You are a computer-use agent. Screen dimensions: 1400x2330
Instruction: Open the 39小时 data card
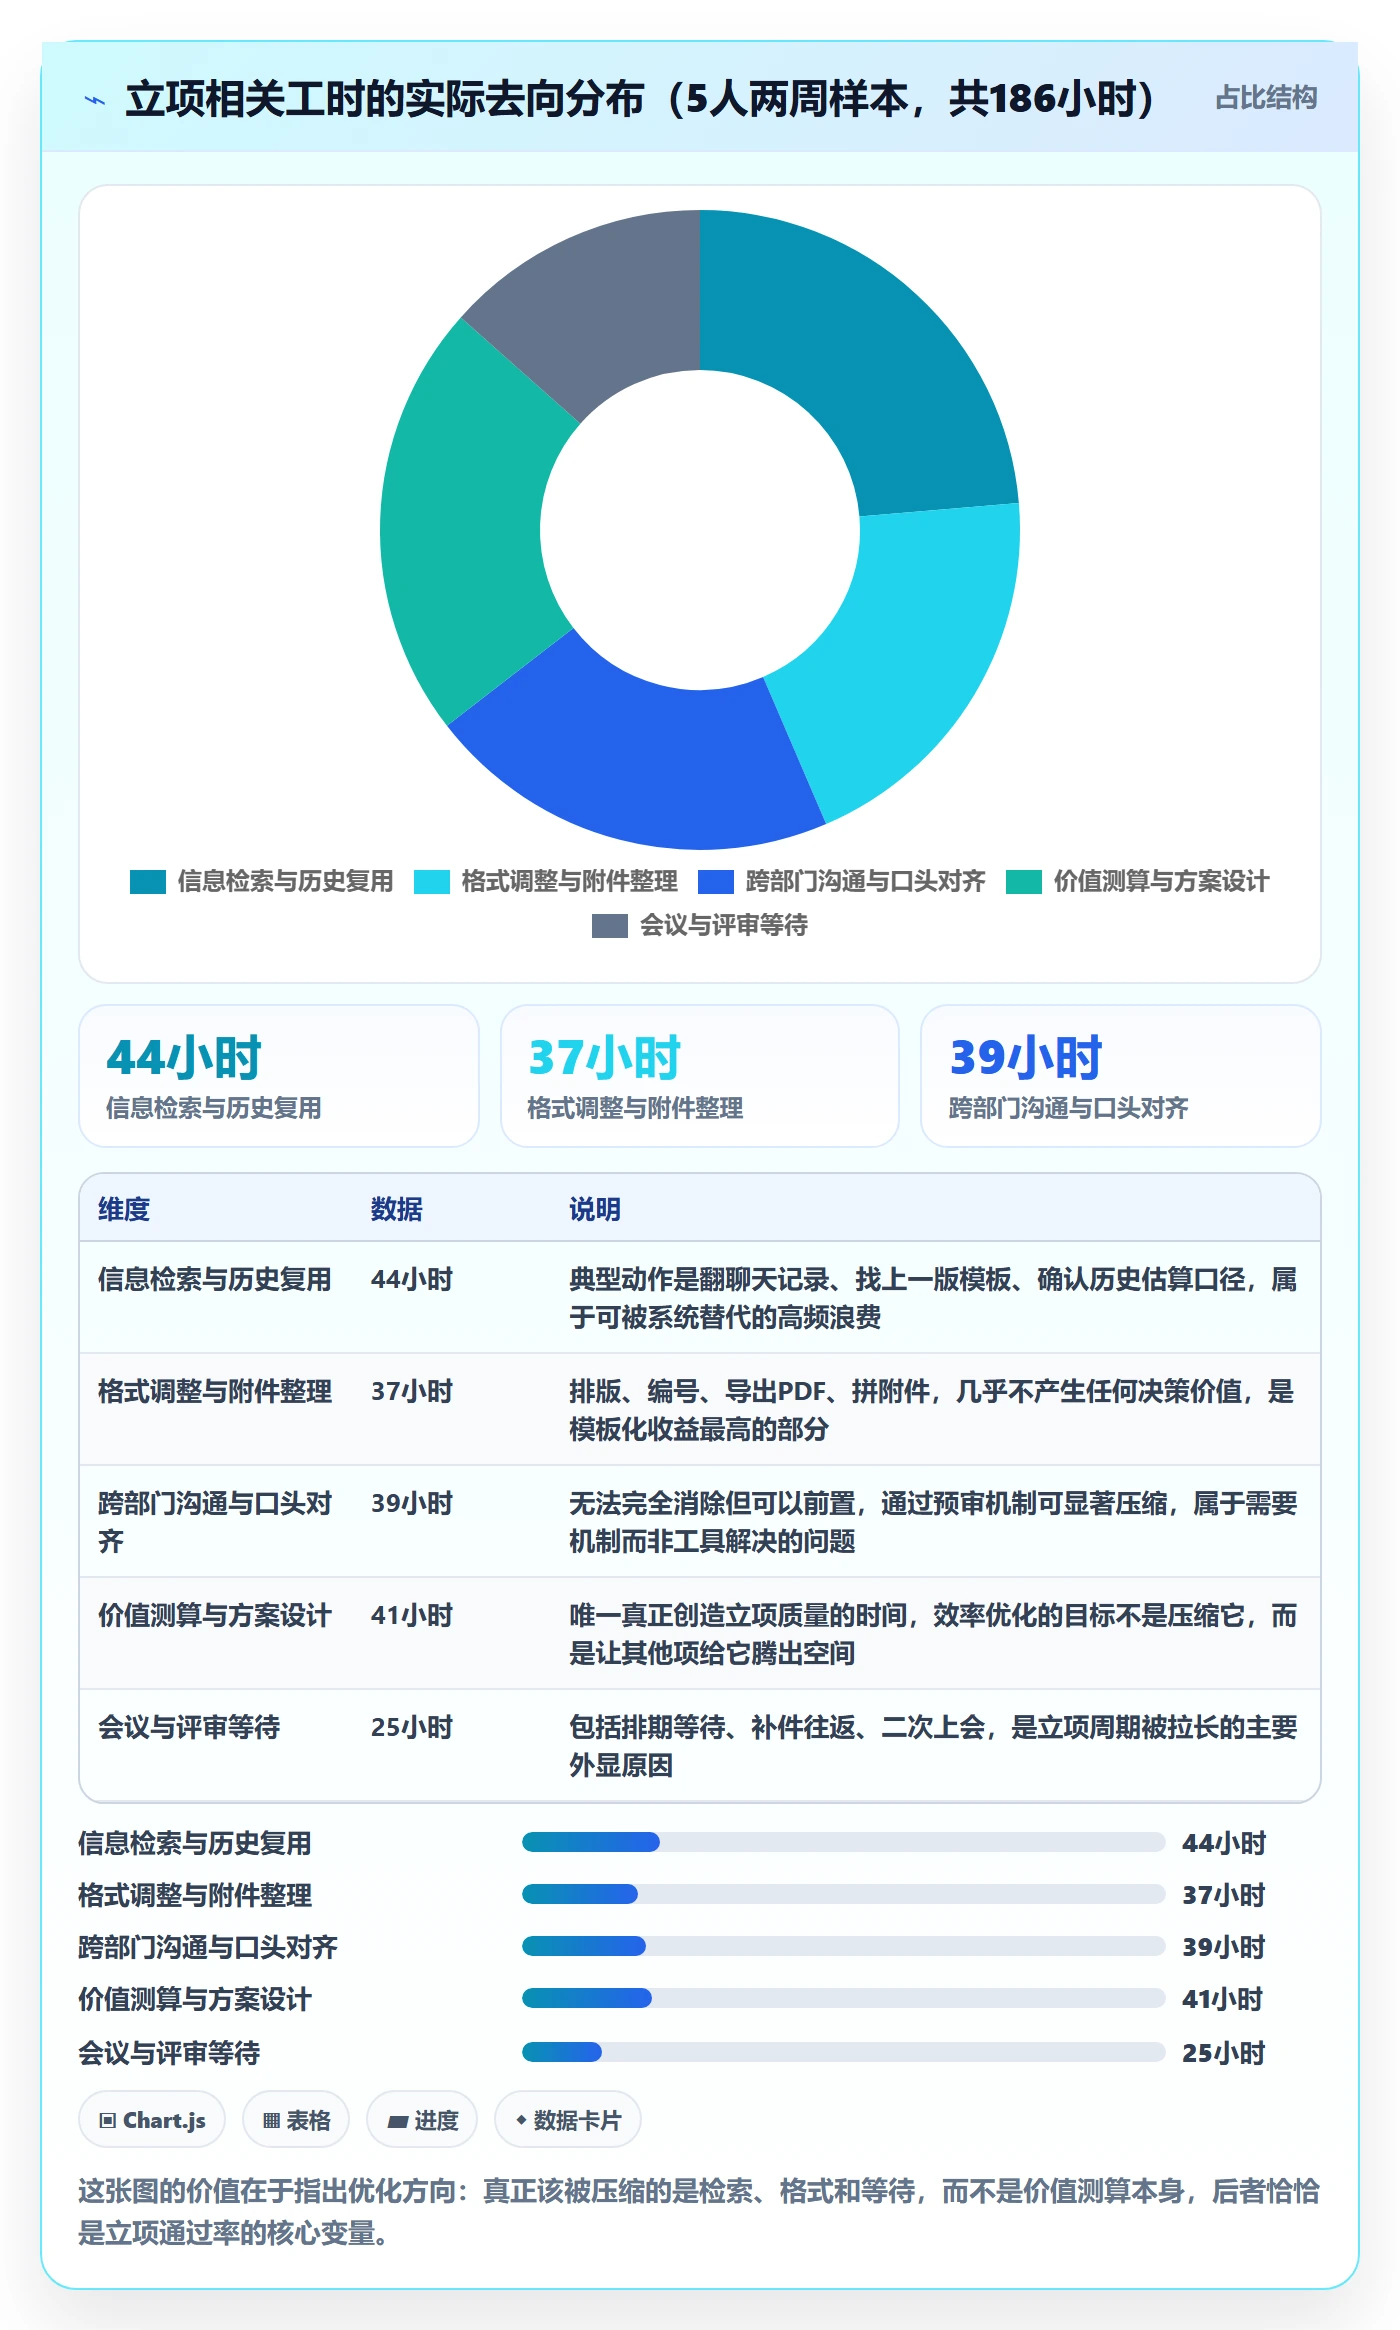pyautogui.click(x=1121, y=1076)
